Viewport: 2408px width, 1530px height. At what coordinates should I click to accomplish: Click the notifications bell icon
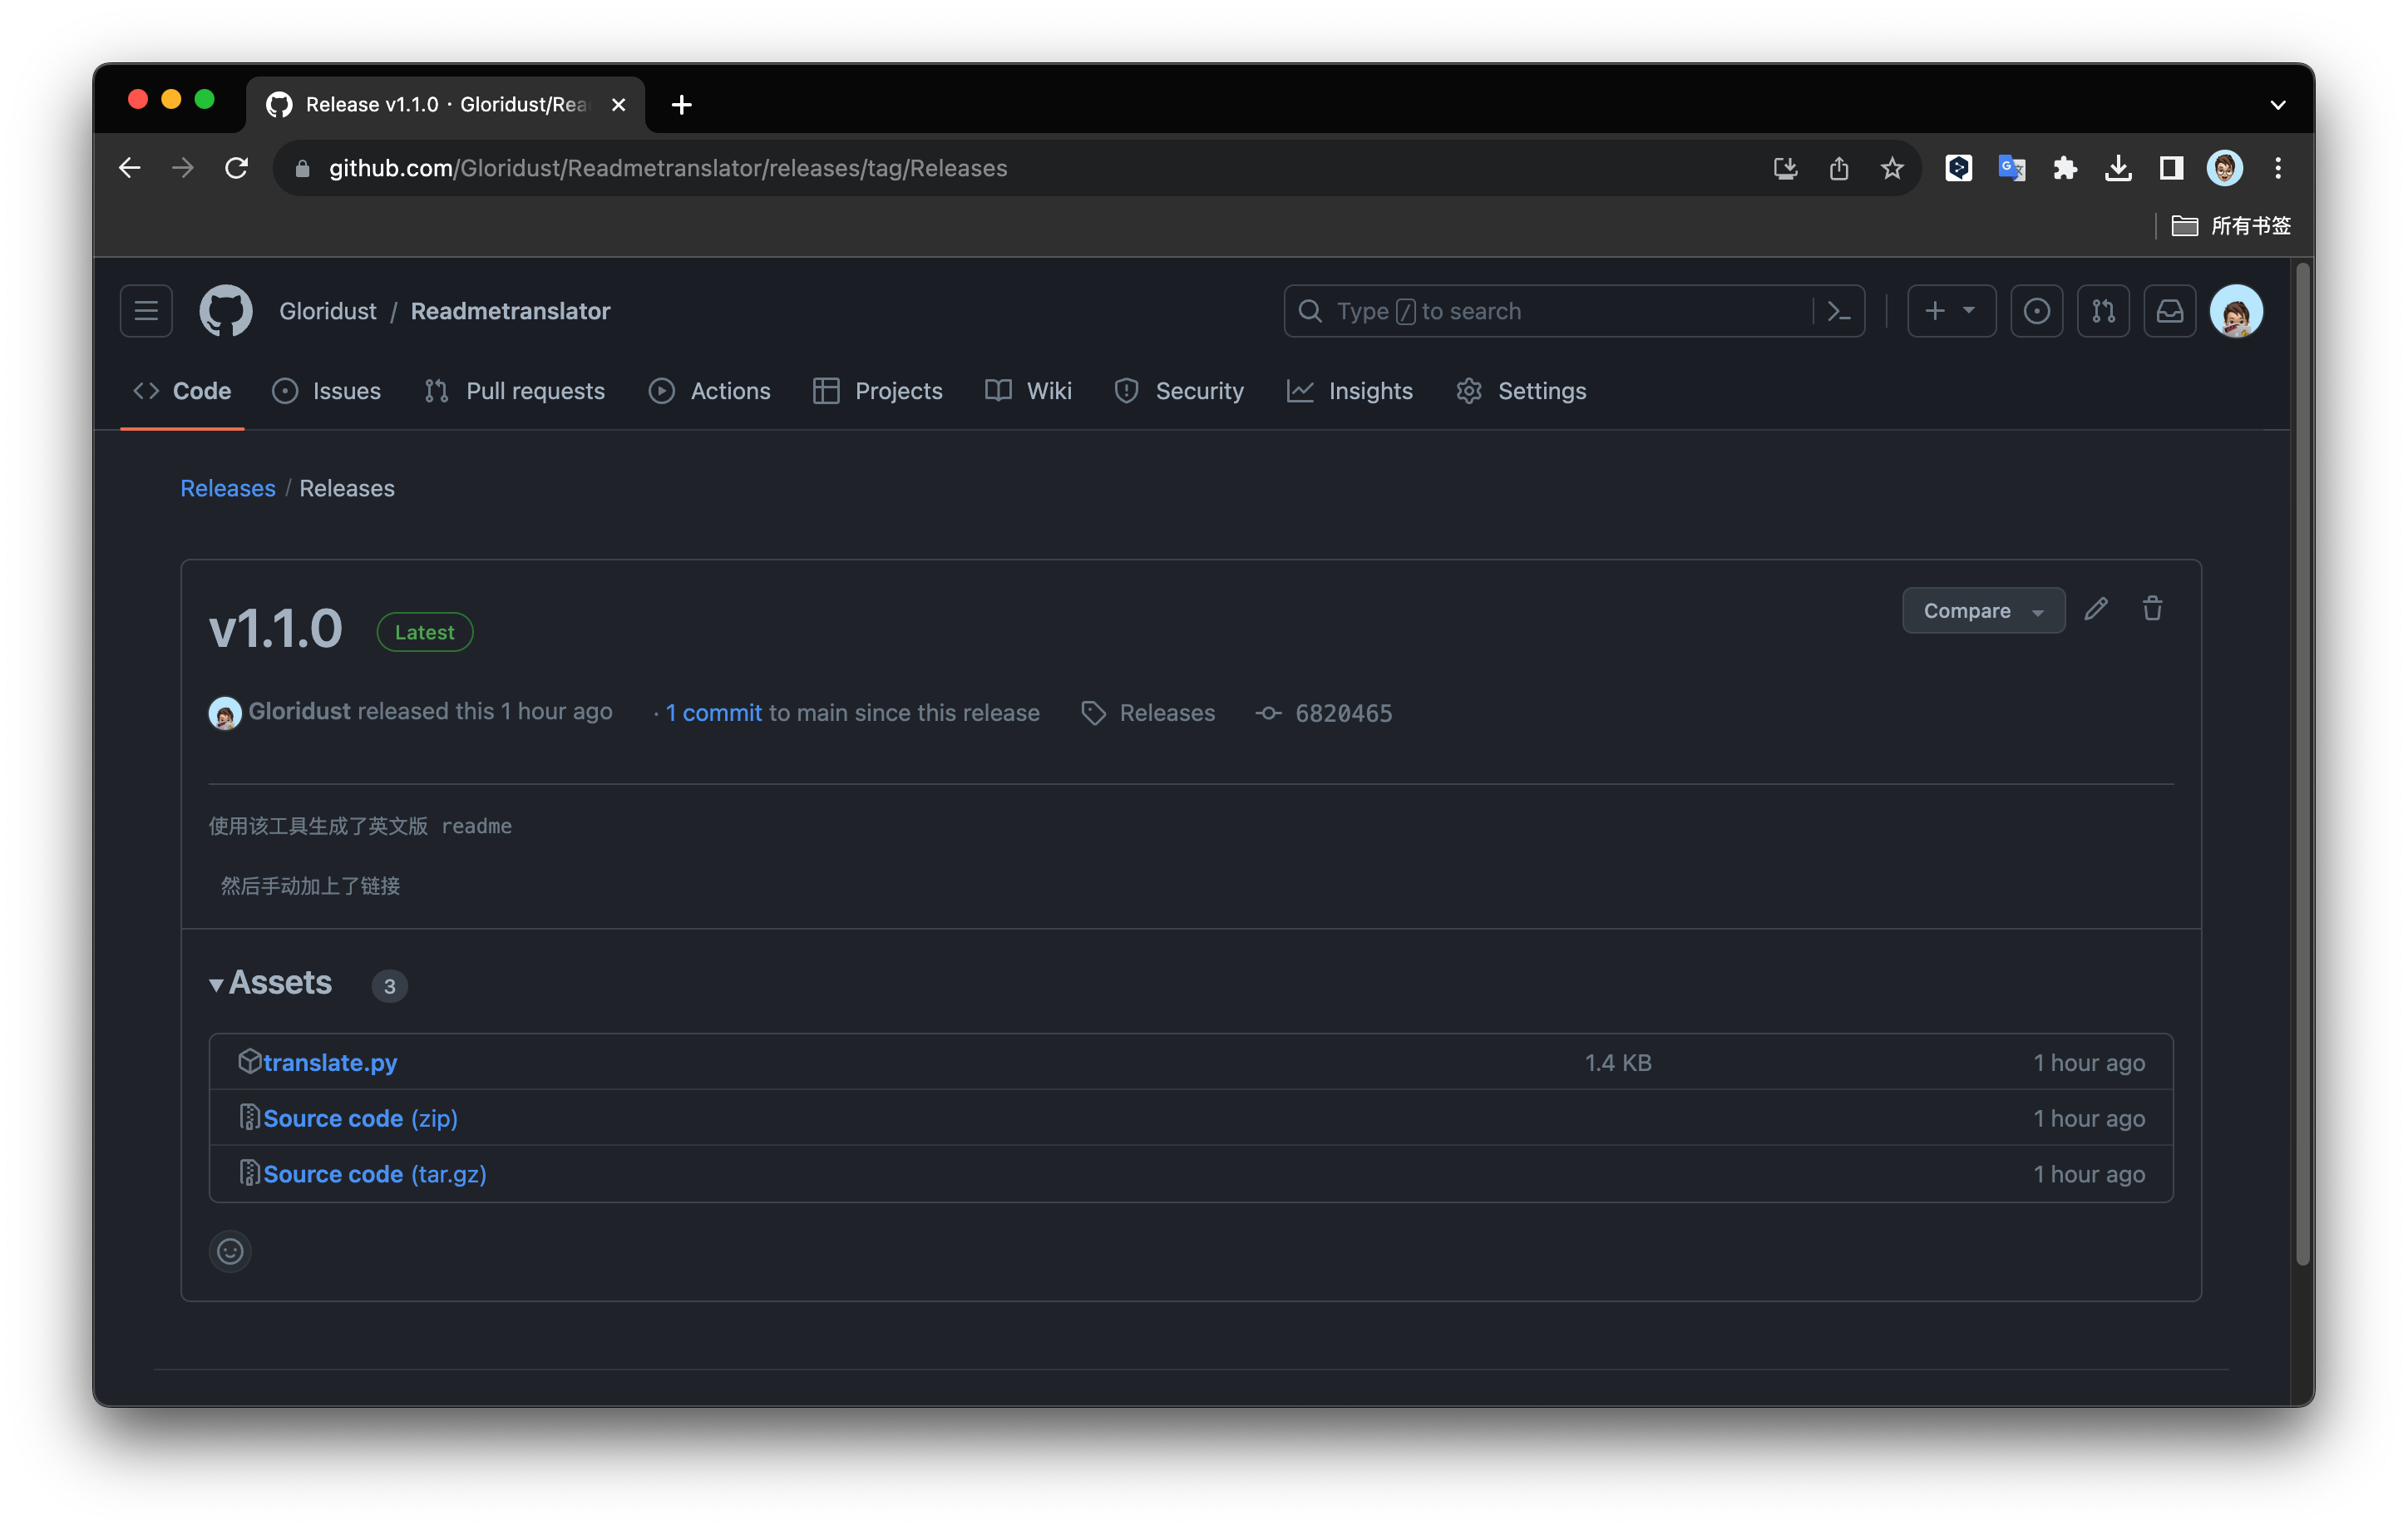point(2171,310)
